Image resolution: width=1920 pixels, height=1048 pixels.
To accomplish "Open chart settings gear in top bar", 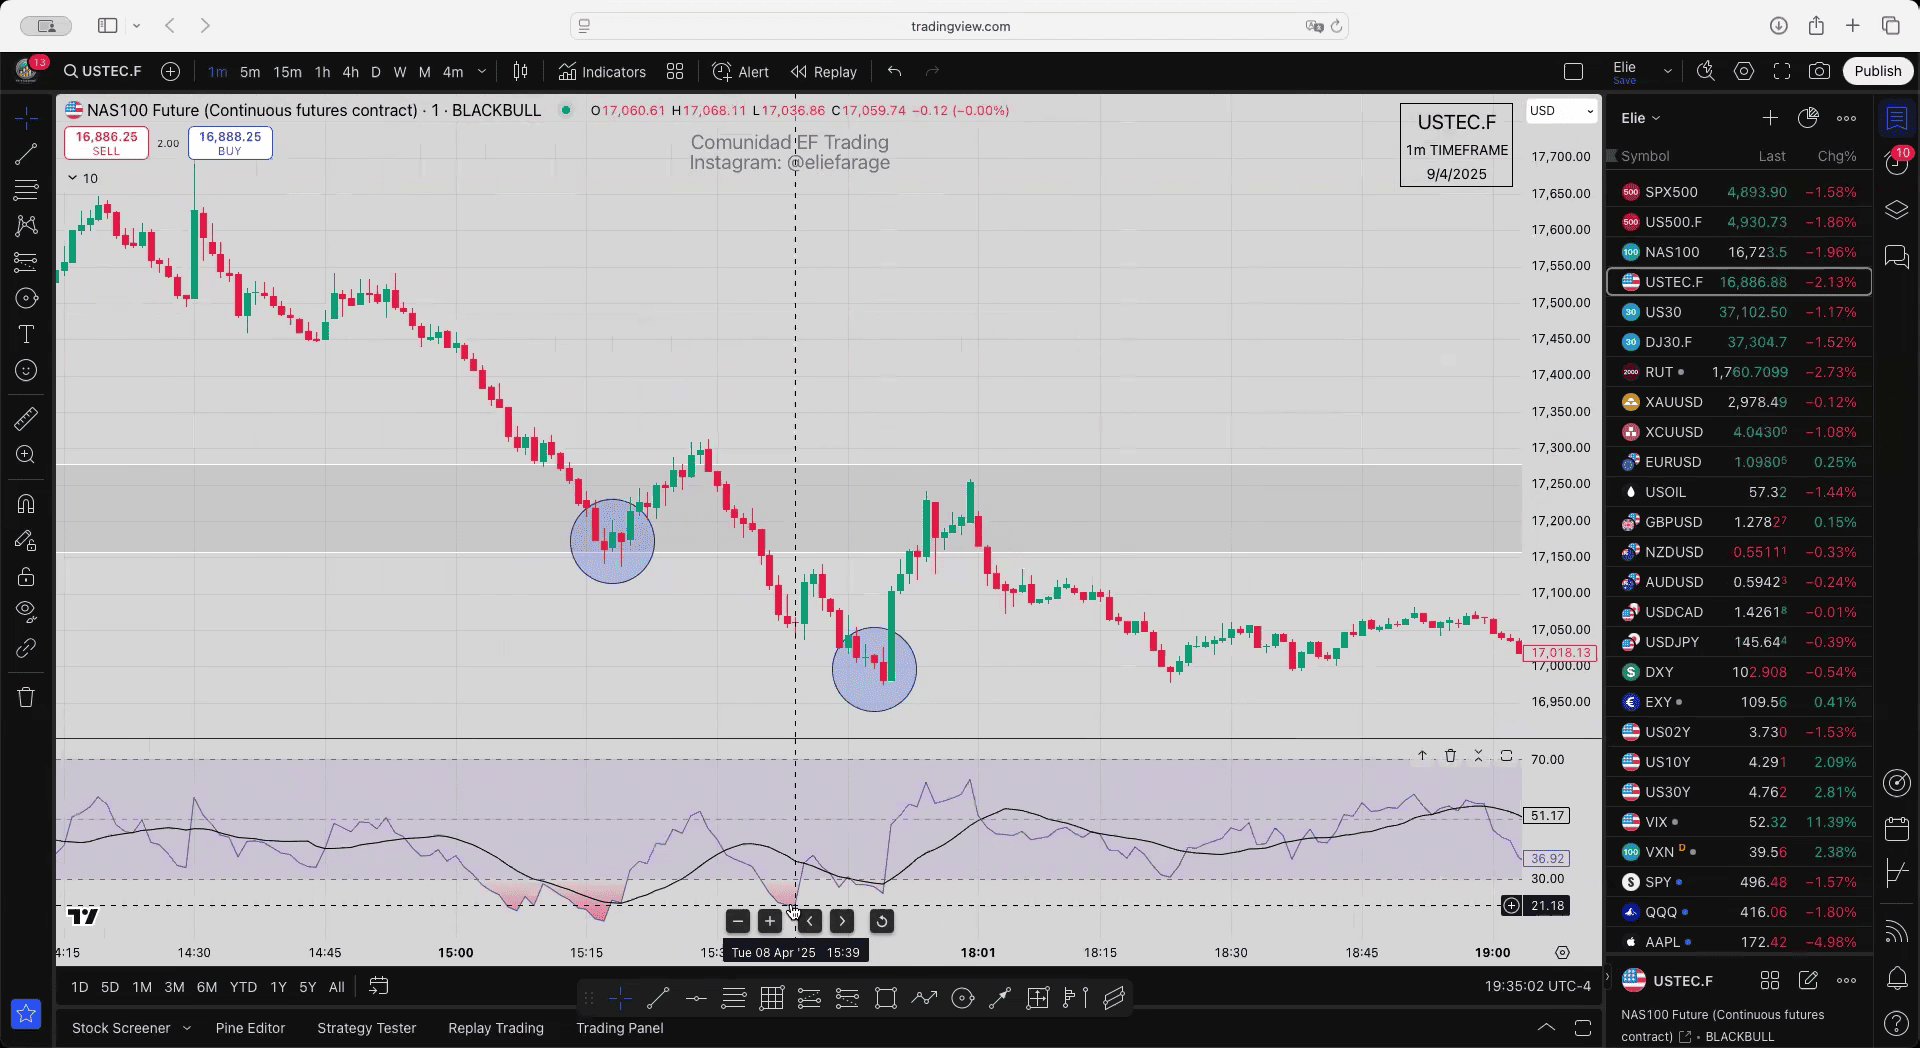I will 1744,72.
